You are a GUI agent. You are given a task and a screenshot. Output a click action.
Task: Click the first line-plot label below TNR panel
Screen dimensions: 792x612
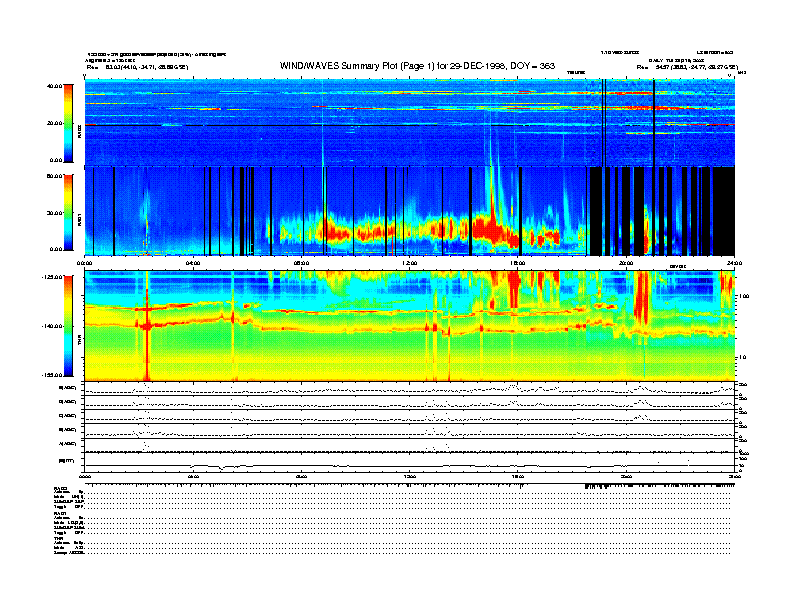point(68,388)
